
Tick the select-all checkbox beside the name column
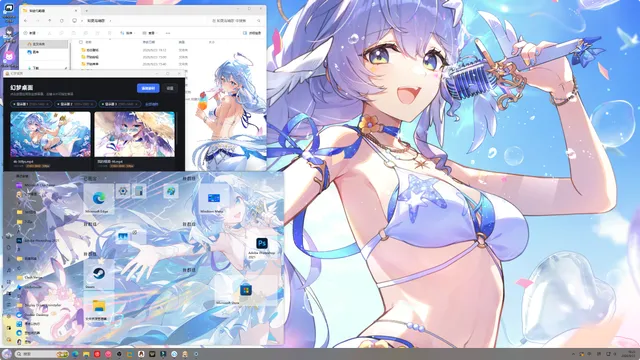(81, 42)
